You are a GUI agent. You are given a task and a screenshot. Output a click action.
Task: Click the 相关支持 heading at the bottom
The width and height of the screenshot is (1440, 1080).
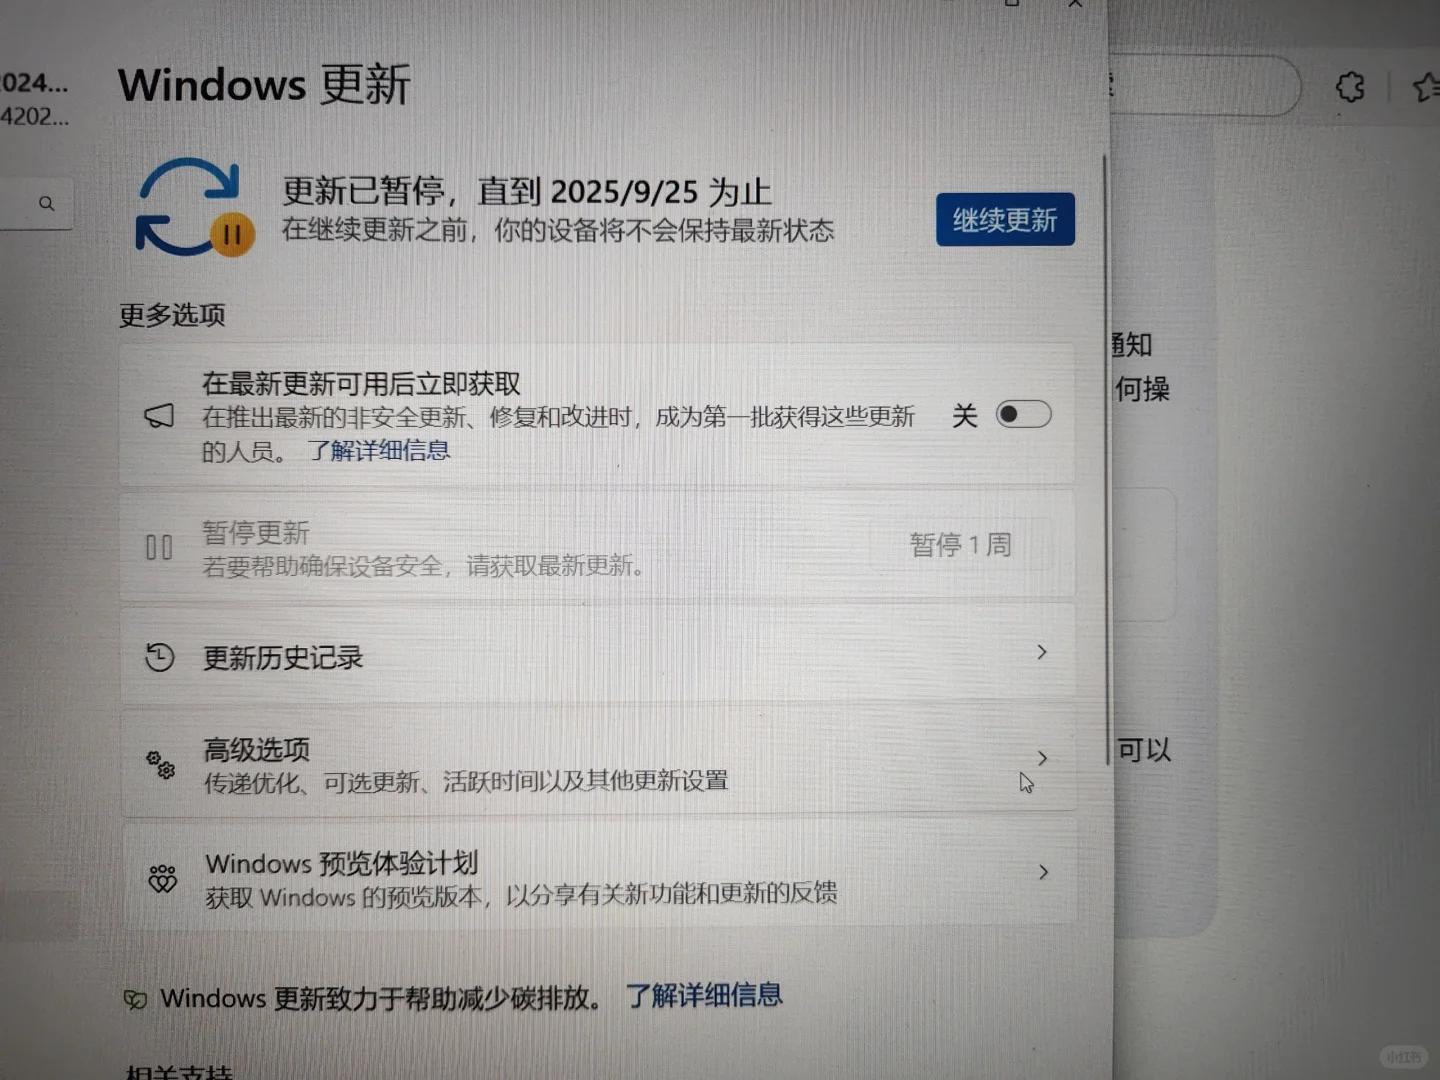coord(178,1073)
